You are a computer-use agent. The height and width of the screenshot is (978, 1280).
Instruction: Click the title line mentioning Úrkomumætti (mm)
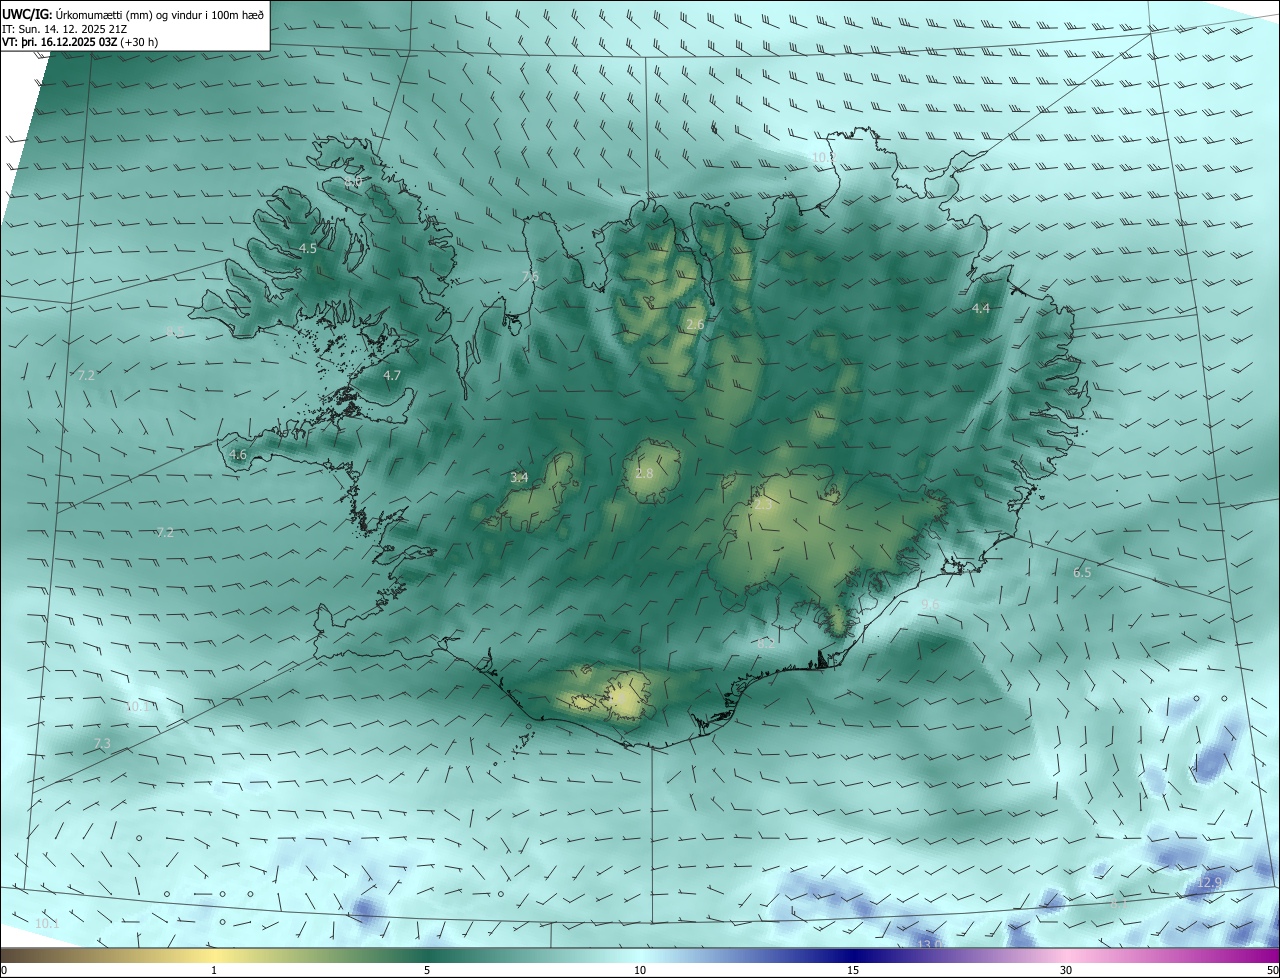(133, 13)
